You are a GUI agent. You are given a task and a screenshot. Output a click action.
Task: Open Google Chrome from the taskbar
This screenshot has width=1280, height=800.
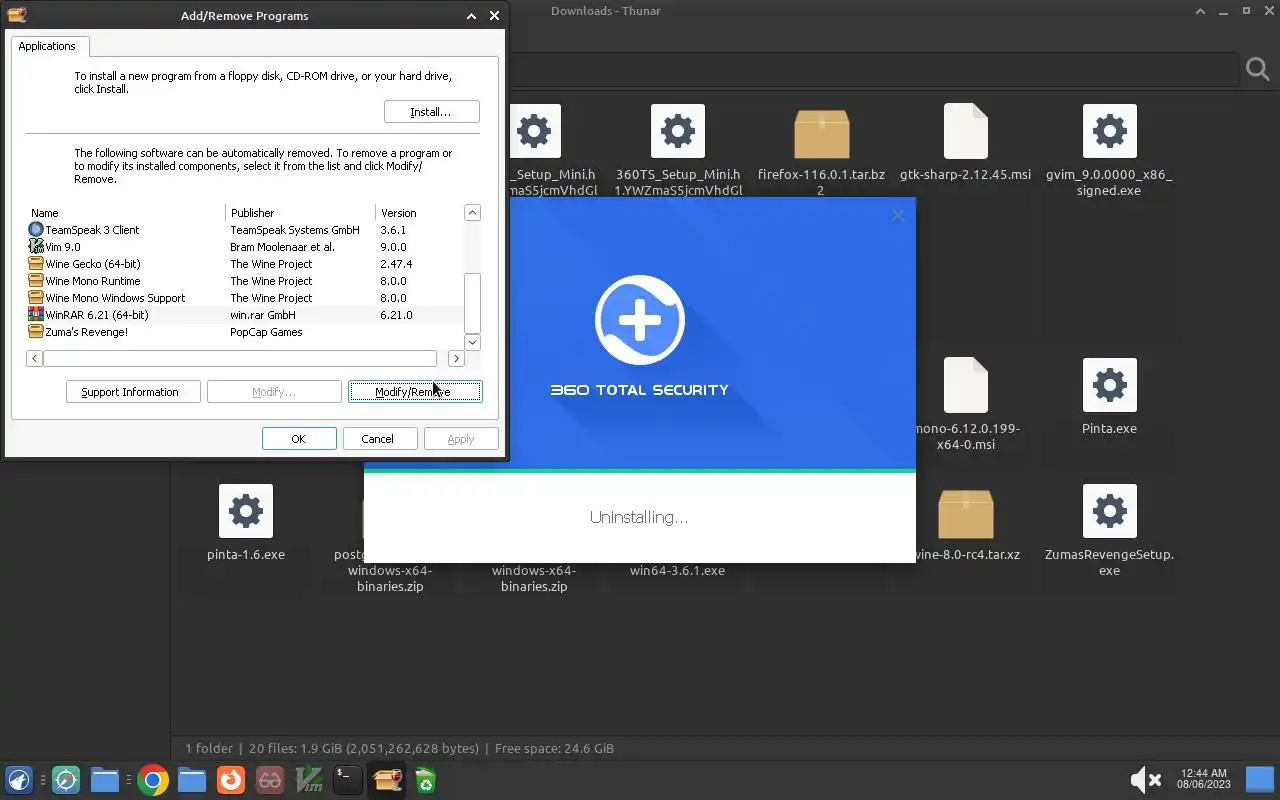point(153,780)
